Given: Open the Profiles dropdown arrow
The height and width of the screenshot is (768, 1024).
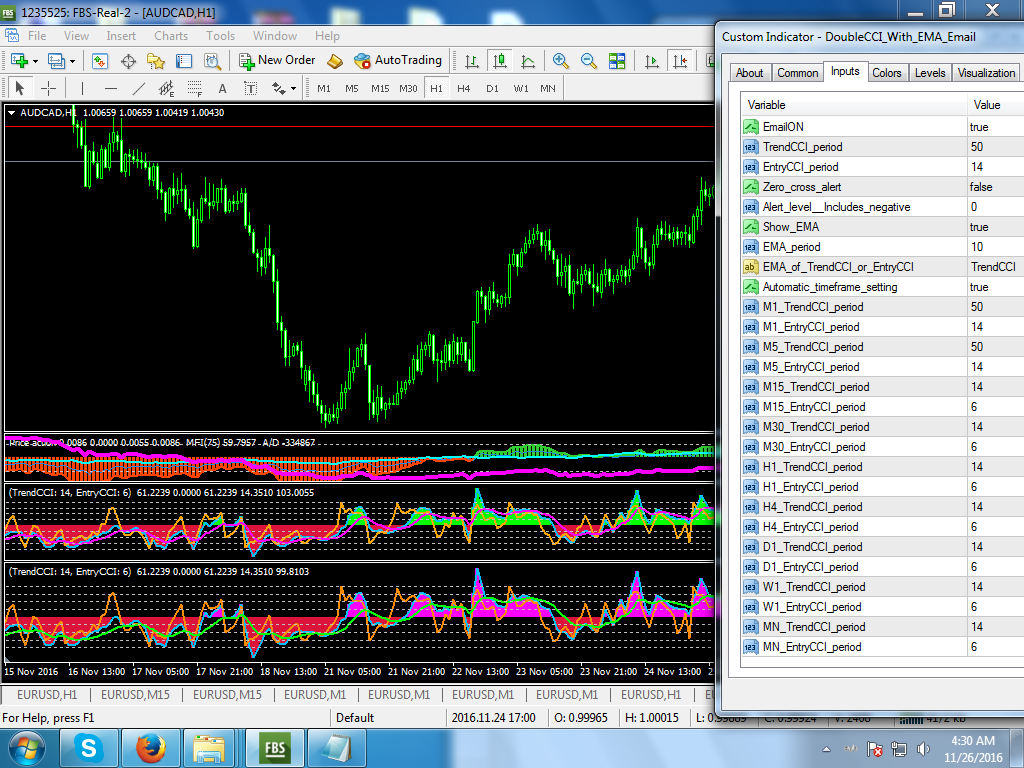Looking at the screenshot, I should (72, 61).
